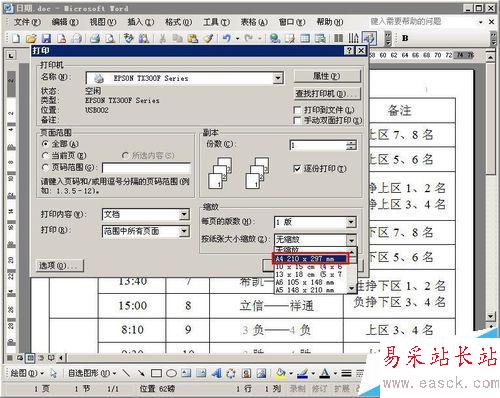Image resolution: width=500 pixels, height=398 pixels.
Task: Open the 文件 (File) menu
Action: (x=27, y=22)
